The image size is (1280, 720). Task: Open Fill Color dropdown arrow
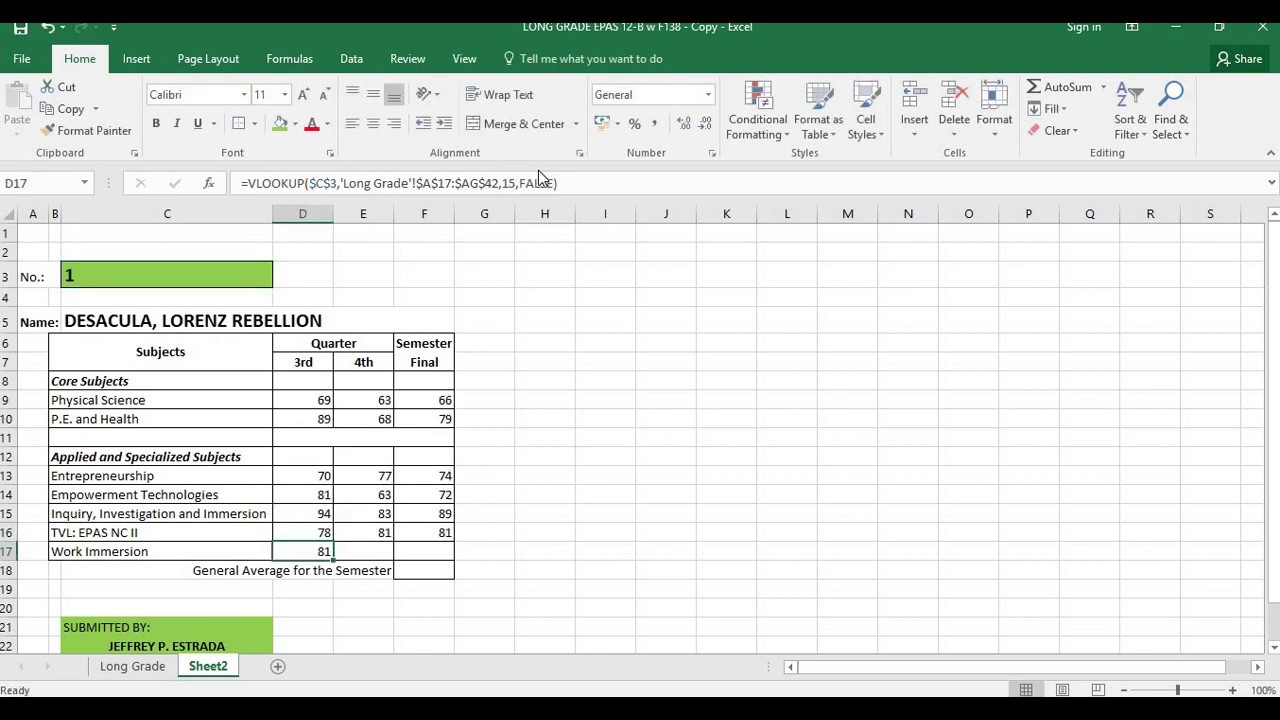coord(296,124)
